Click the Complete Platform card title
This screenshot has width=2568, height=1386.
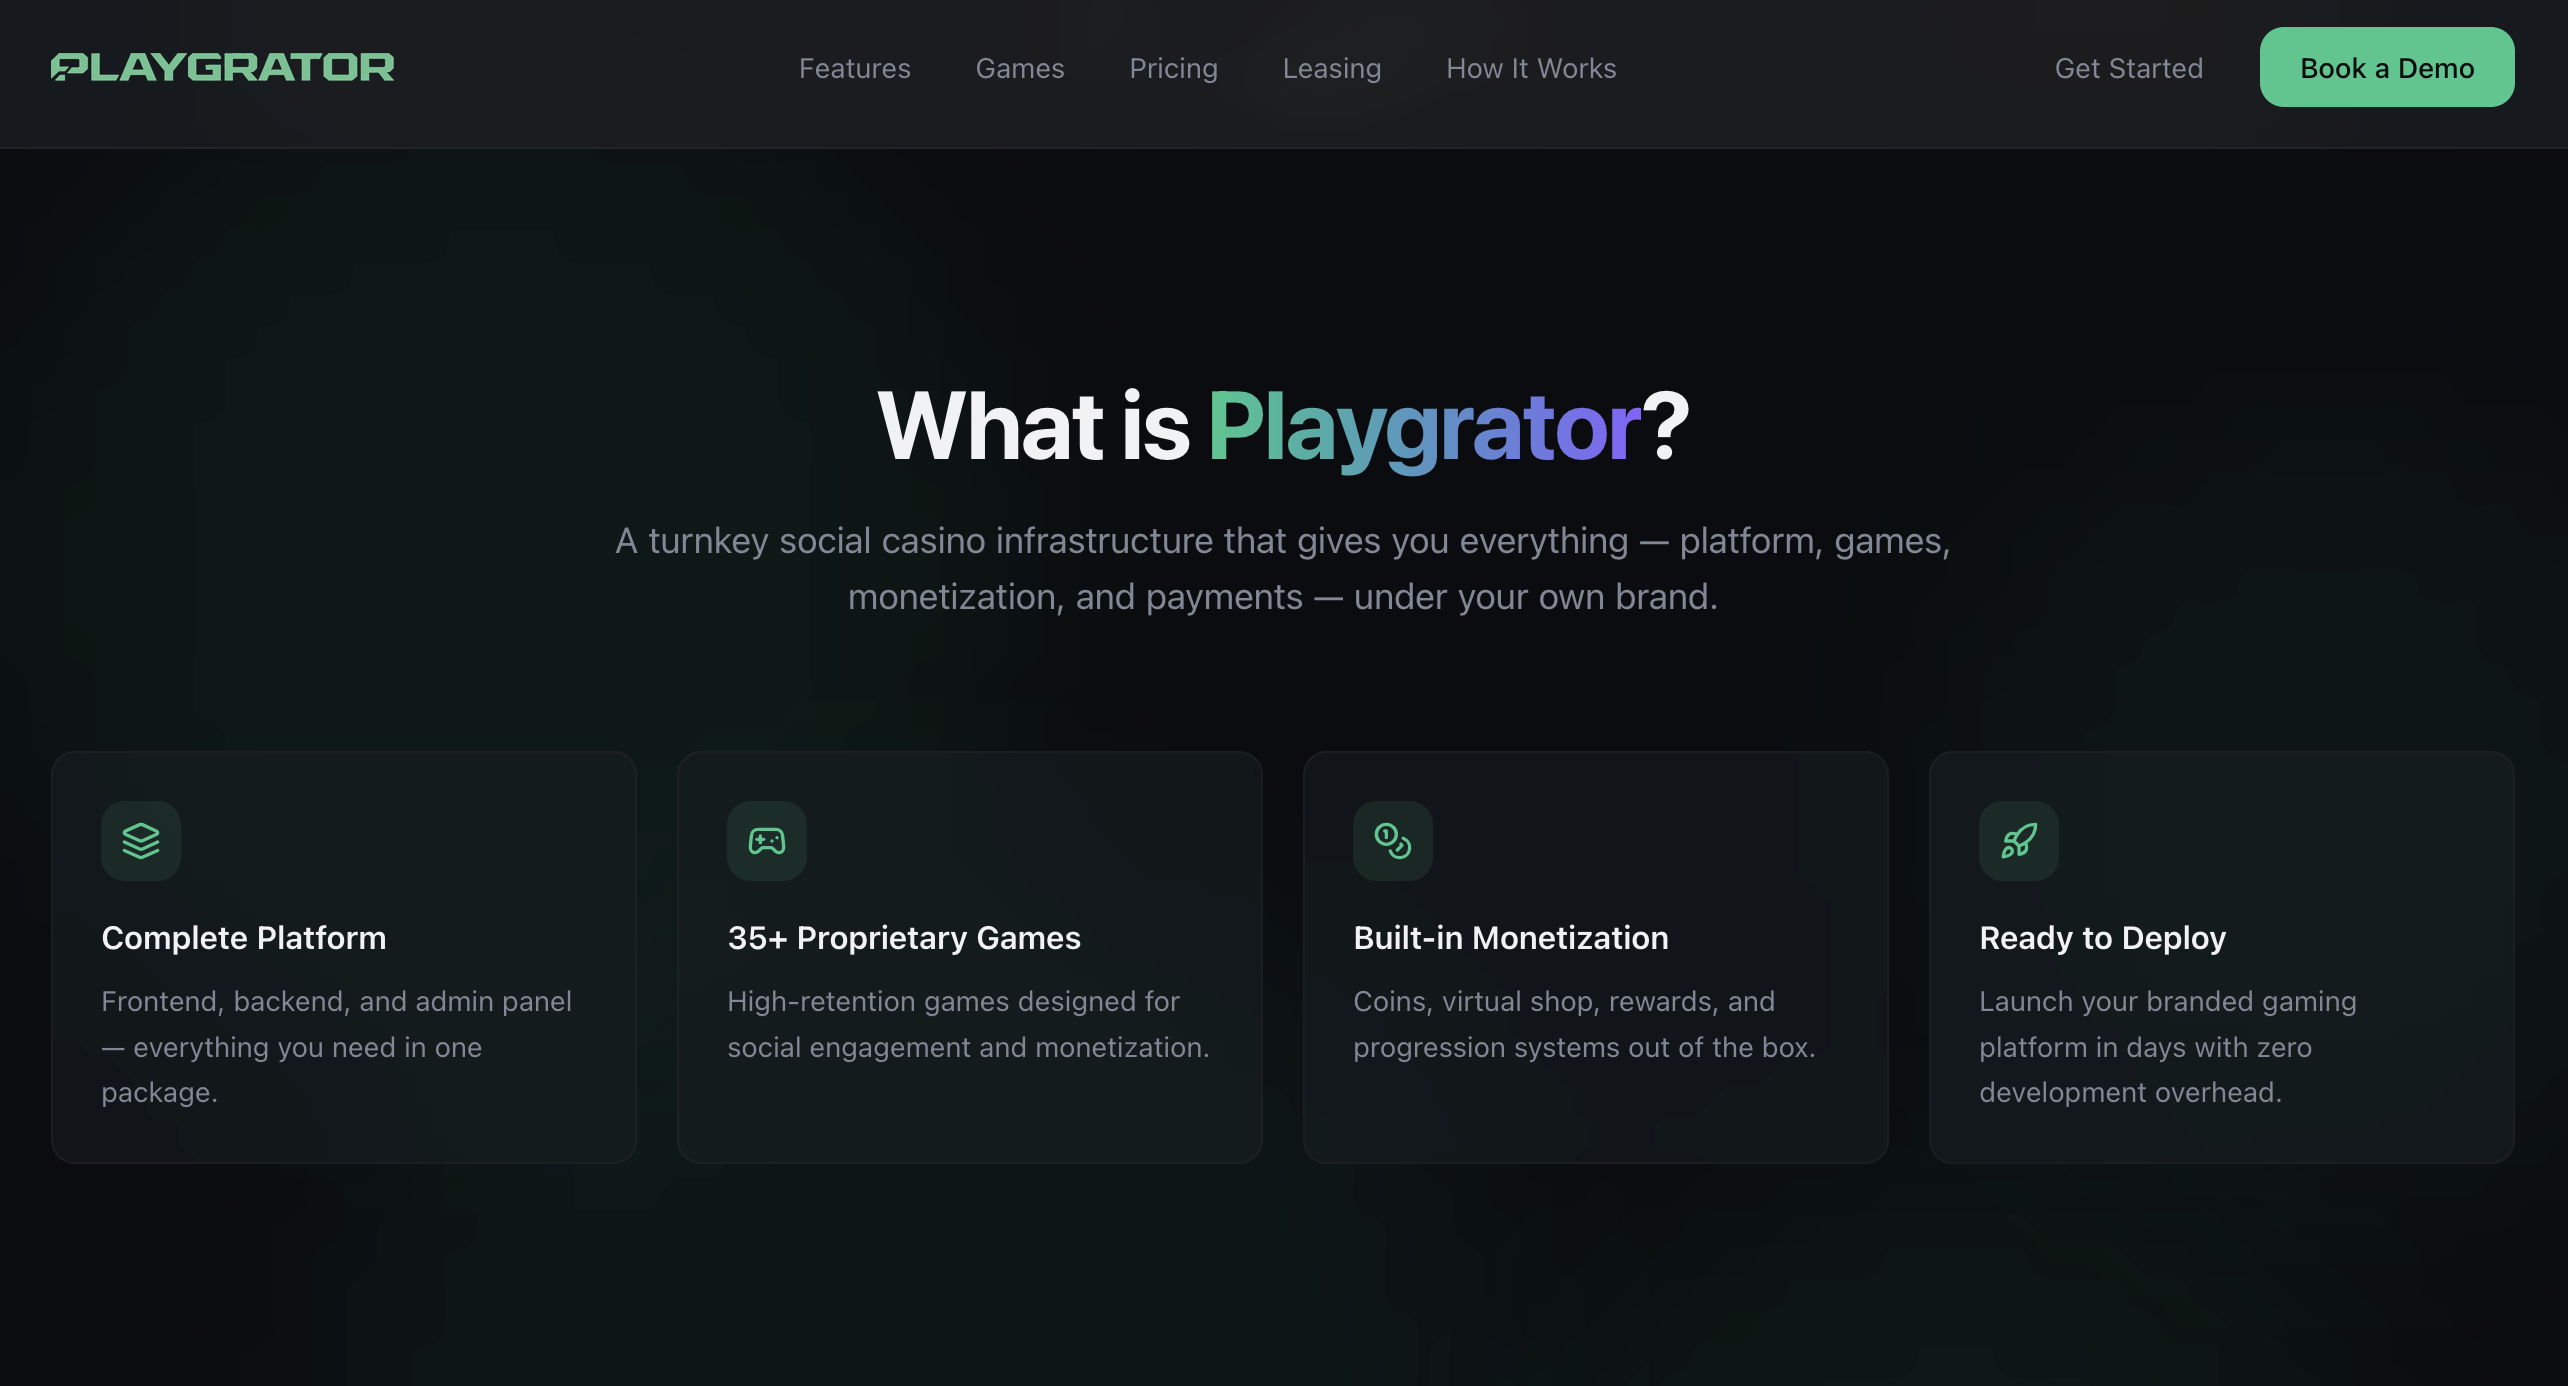tap(244, 938)
